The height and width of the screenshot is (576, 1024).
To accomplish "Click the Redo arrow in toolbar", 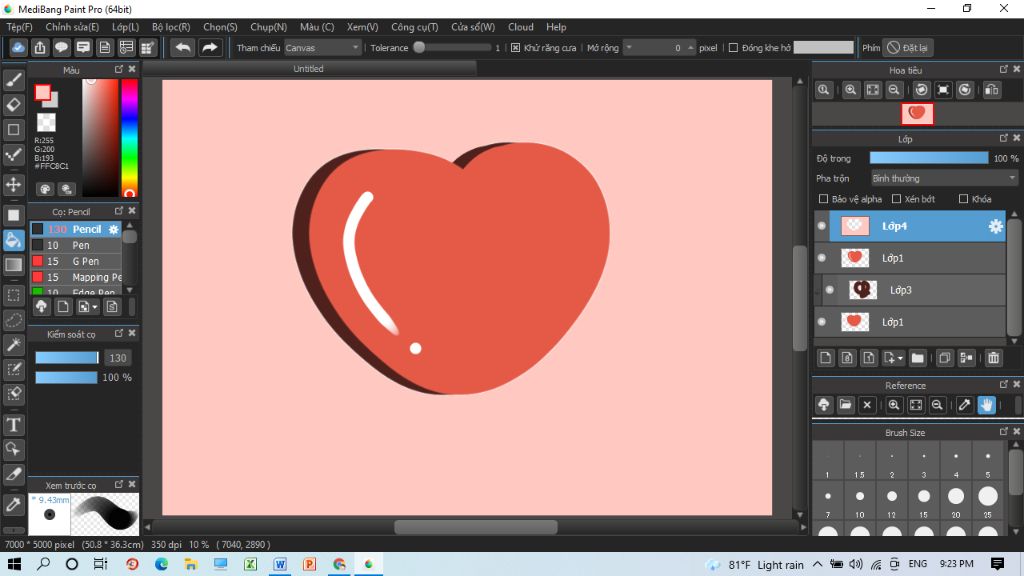I will [210, 48].
